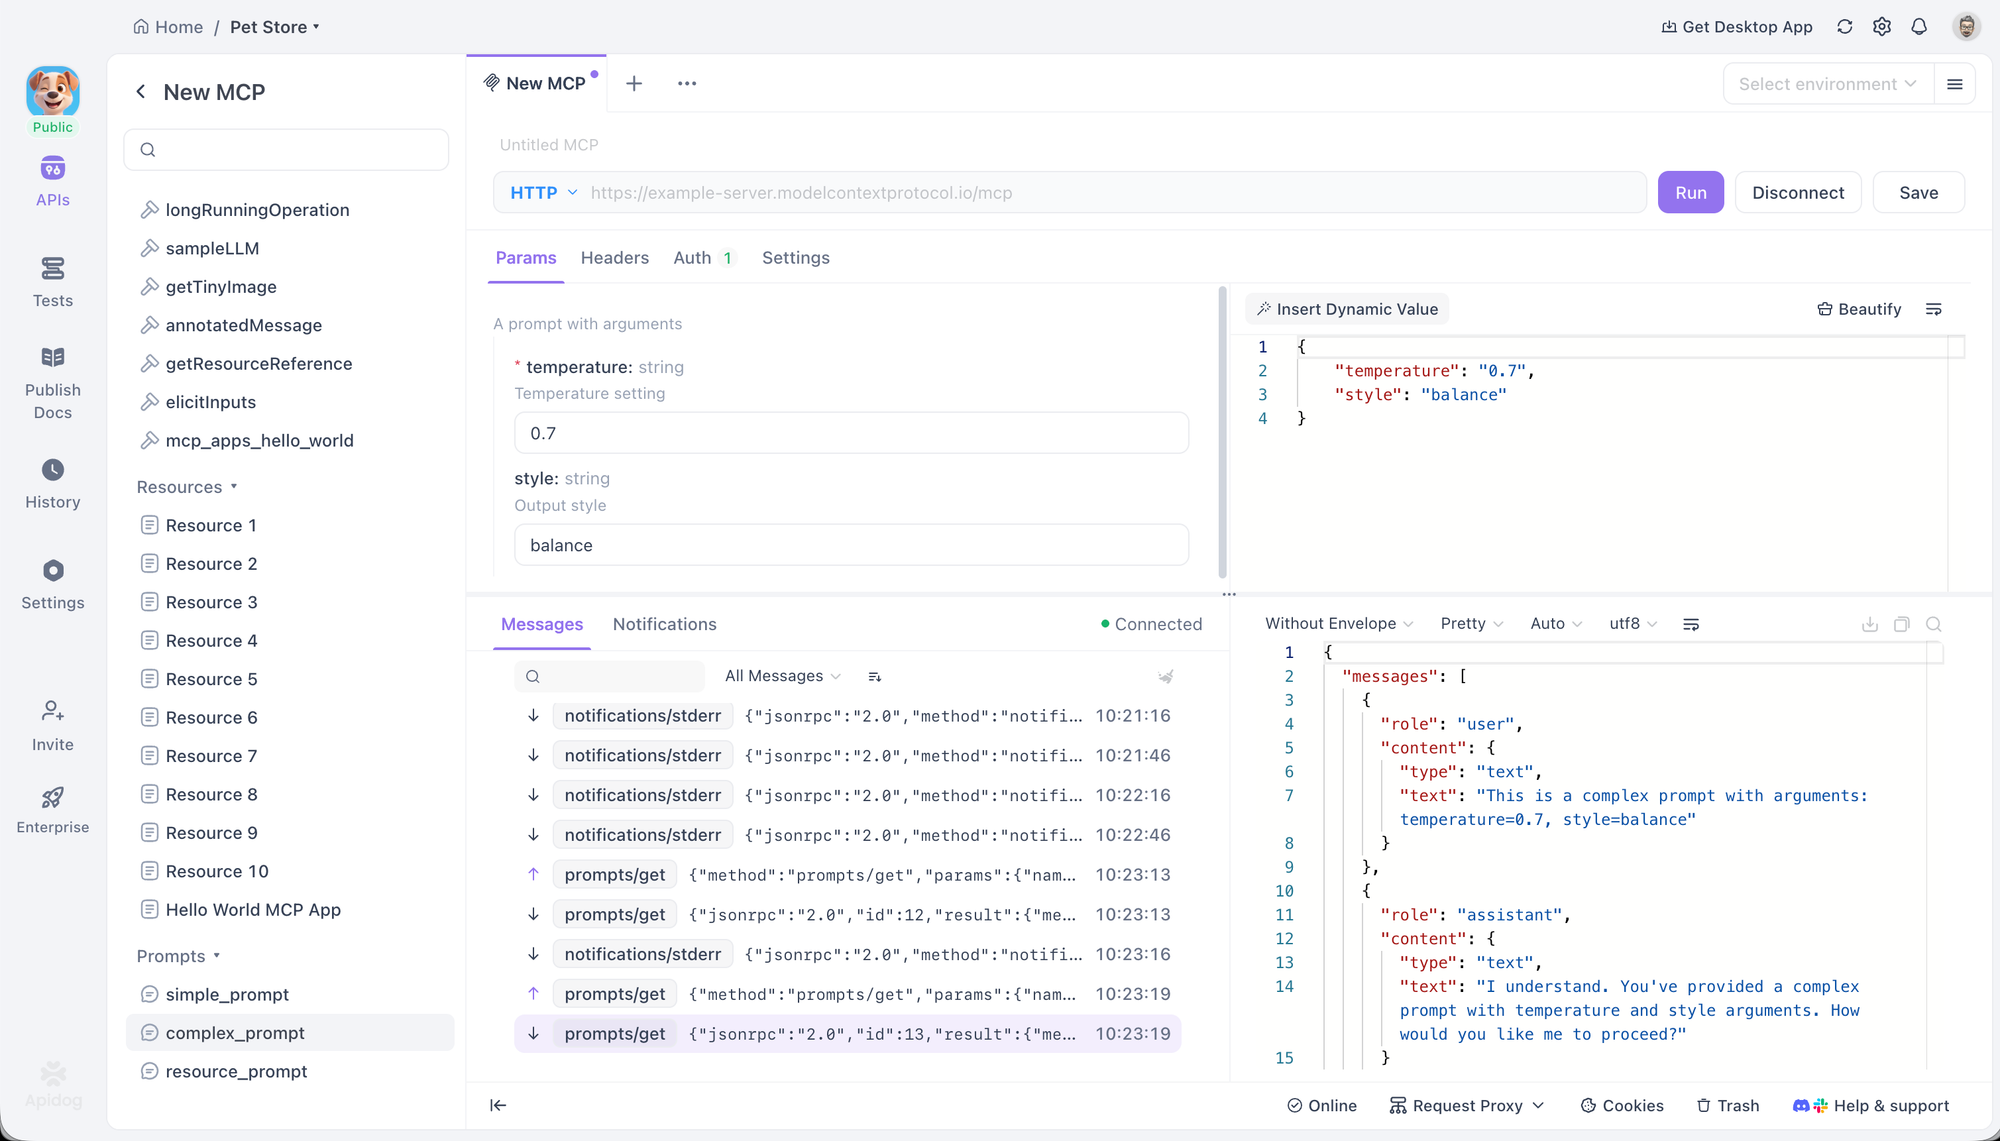Click the clear messages broom icon
The width and height of the screenshot is (2000, 1141).
click(1165, 677)
